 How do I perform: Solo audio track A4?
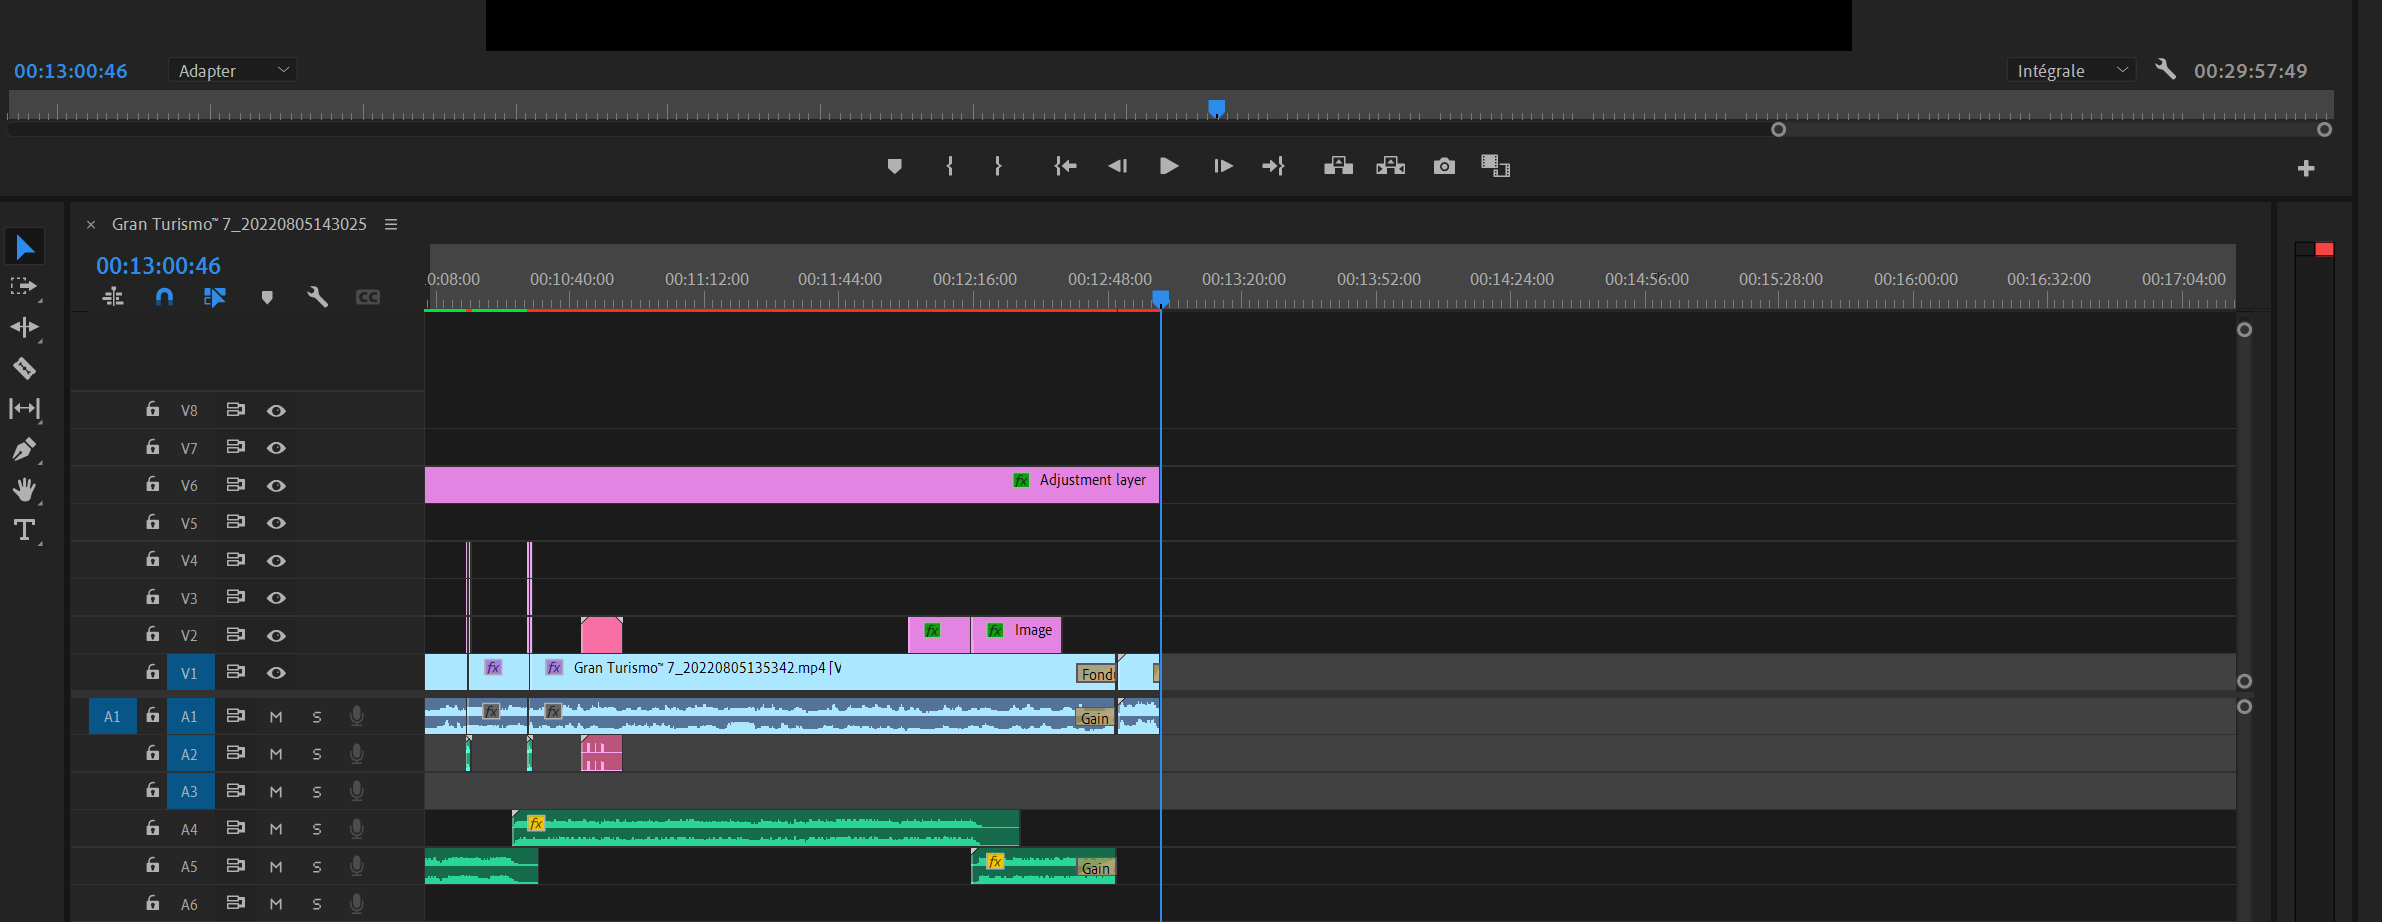coord(317,829)
